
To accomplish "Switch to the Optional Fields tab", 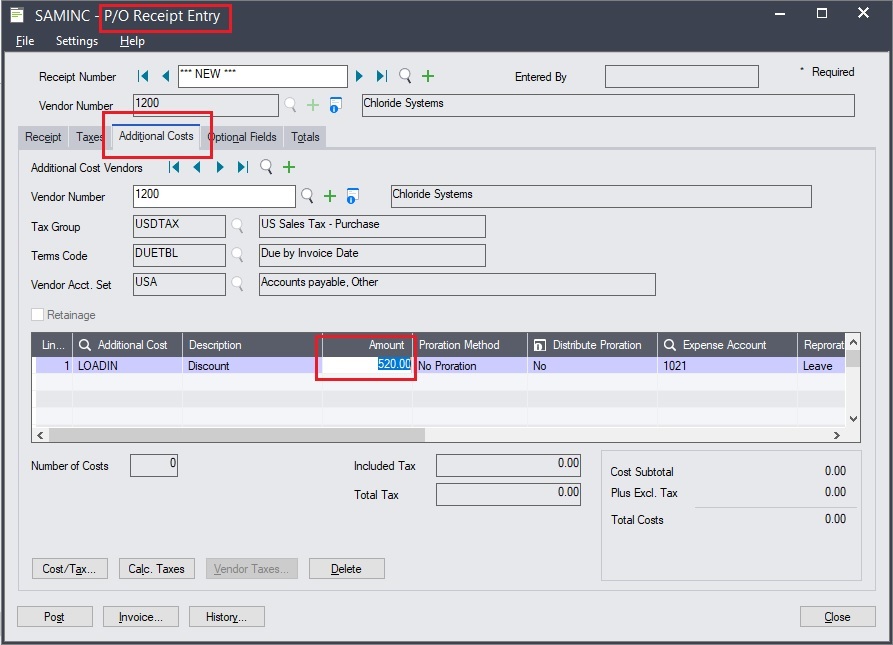I will point(242,137).
